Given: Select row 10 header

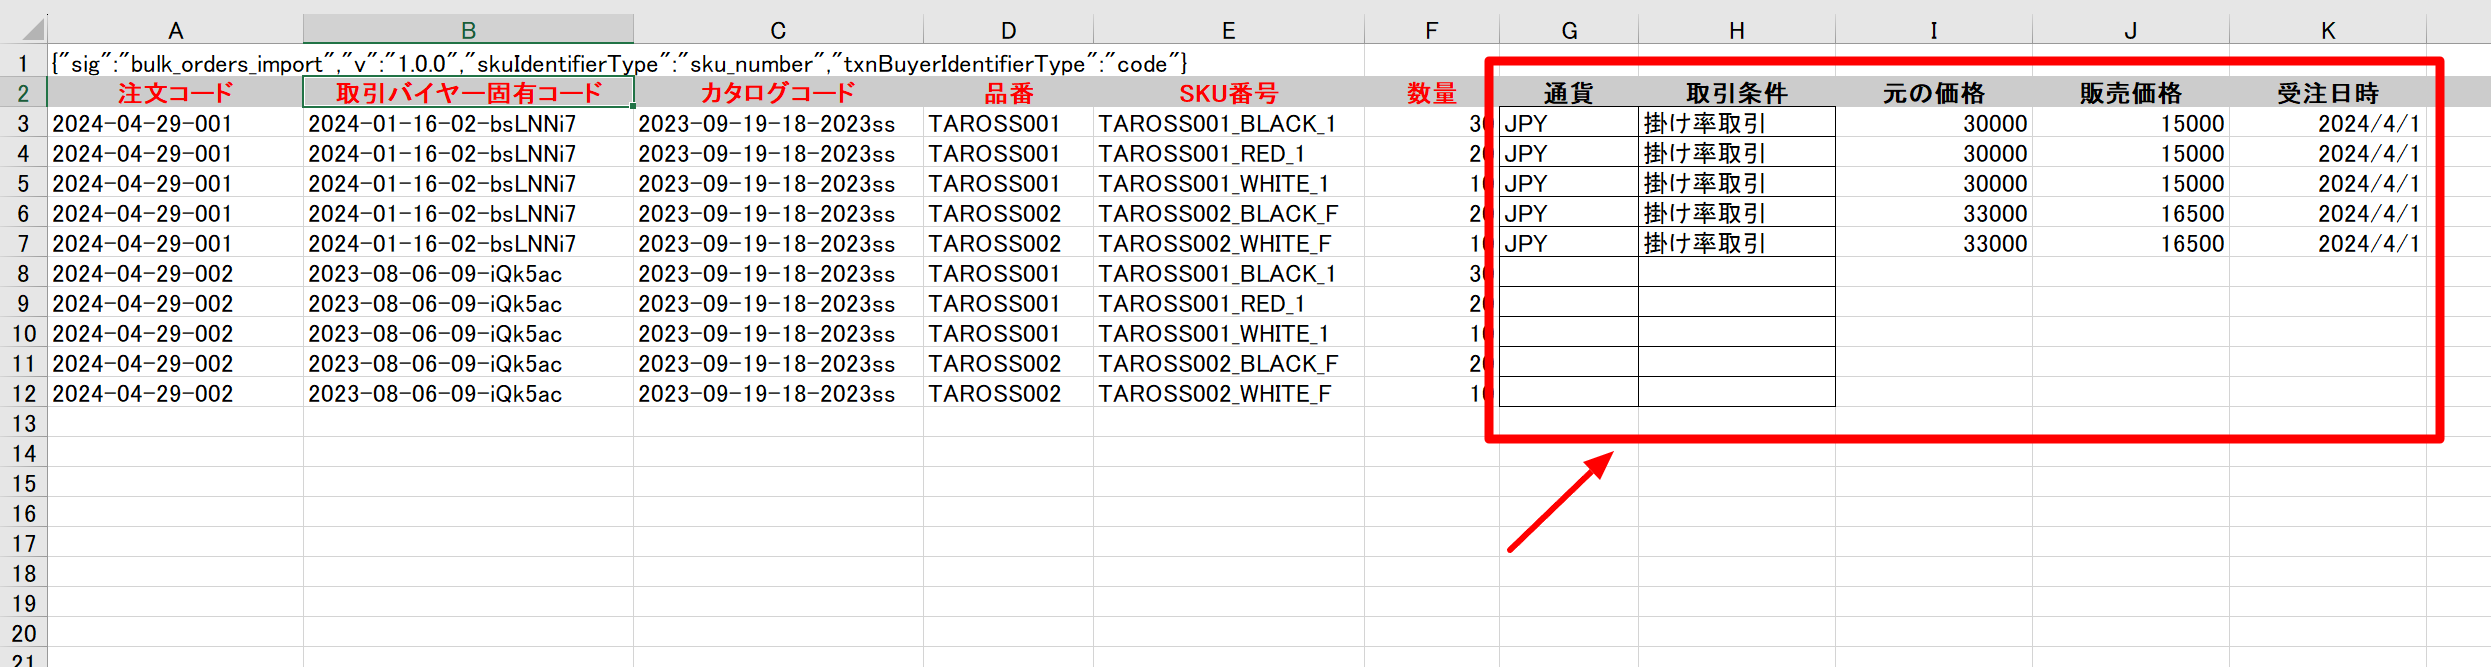Looking at the screenshot, I should pyautogui.click(x=23, y=334).
